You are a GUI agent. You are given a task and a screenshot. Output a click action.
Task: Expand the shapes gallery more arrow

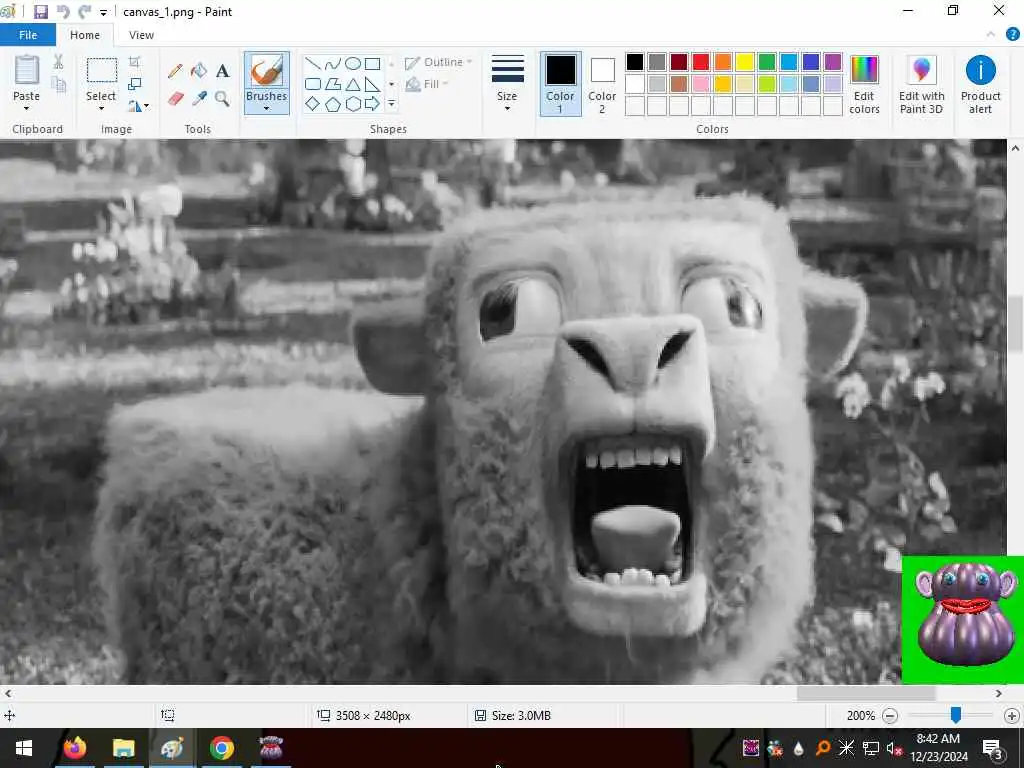point(391,104)
